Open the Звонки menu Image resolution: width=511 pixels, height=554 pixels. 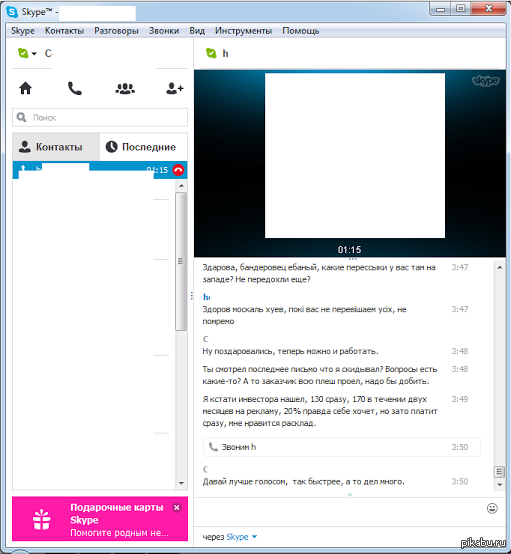tap(164, 31)
